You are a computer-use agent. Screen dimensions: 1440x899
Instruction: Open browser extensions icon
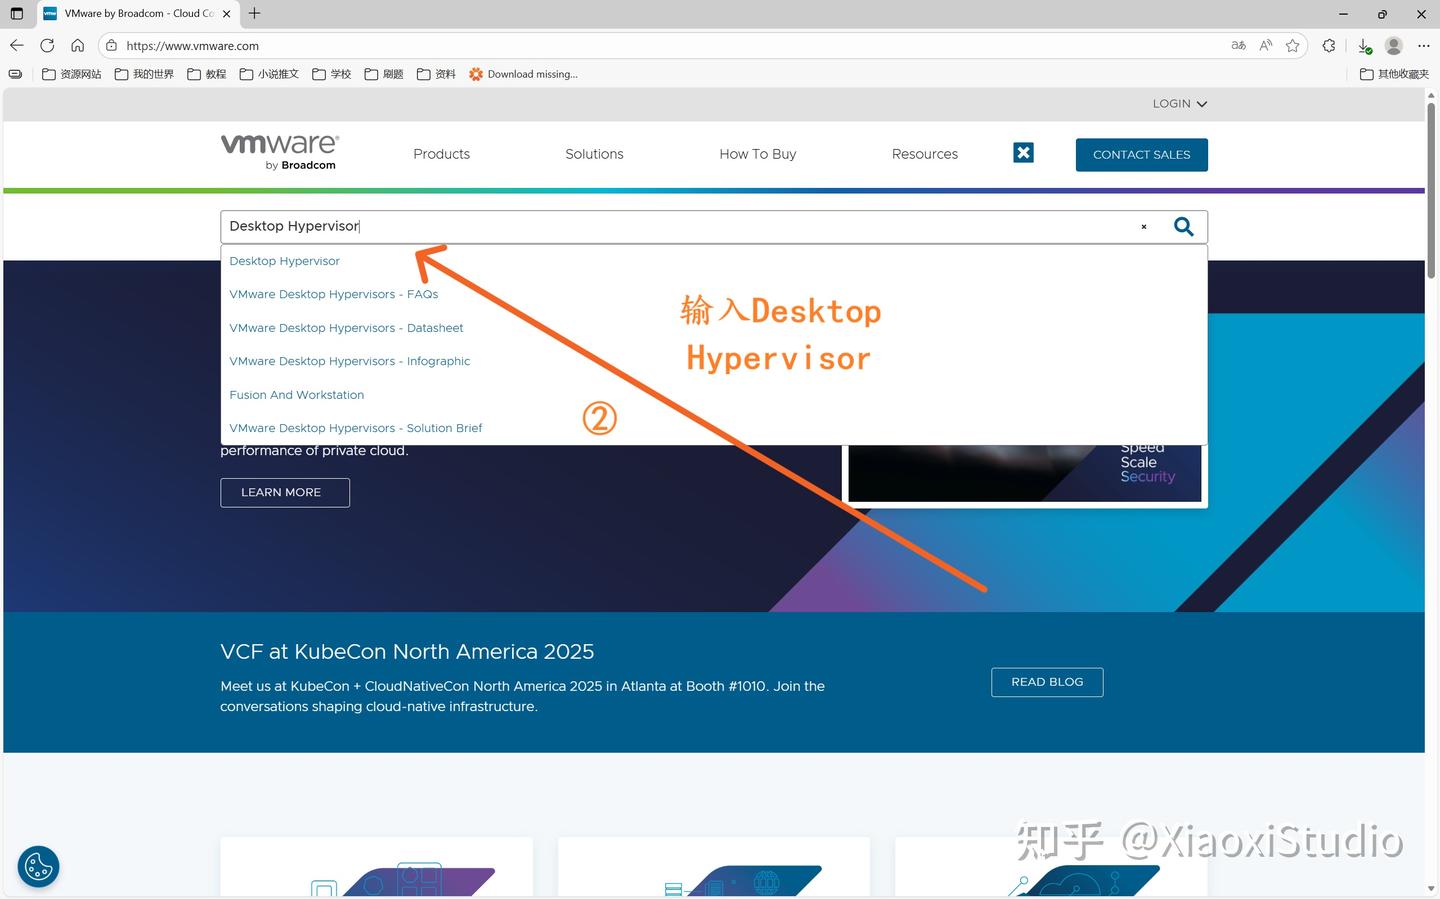coord(1329,45)
